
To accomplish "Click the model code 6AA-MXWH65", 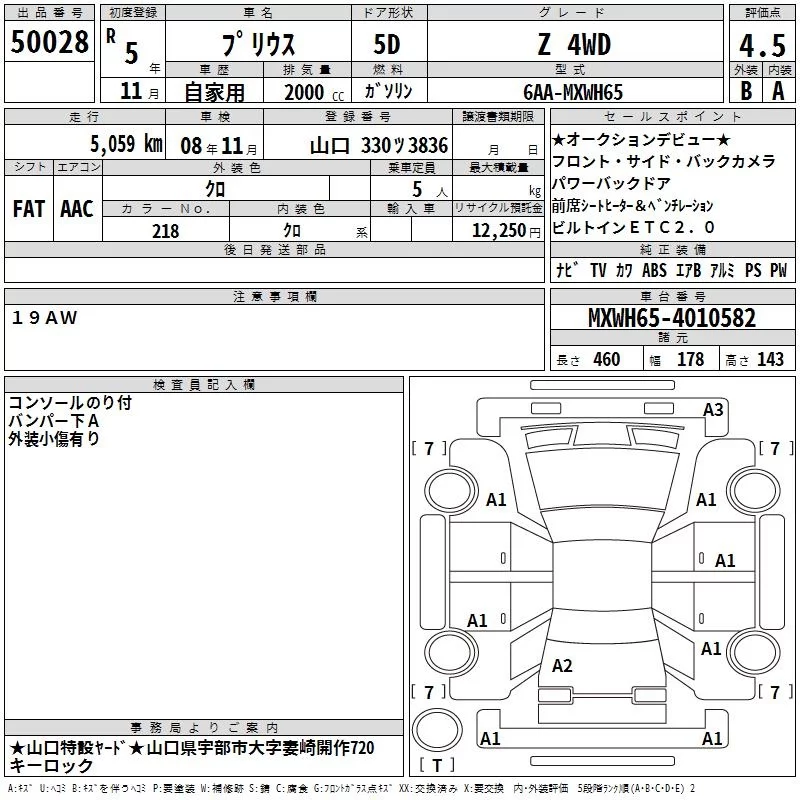I will 573,92.
